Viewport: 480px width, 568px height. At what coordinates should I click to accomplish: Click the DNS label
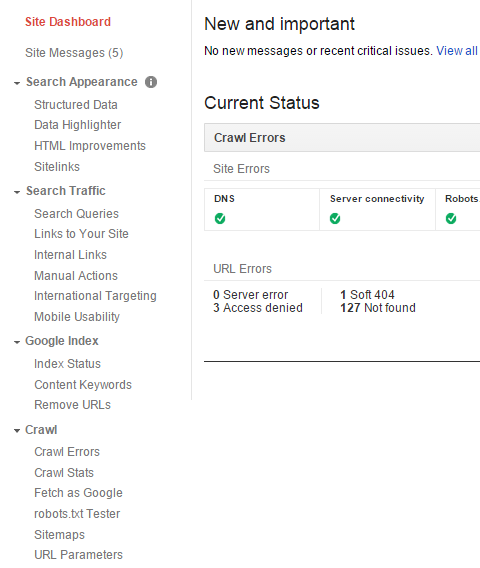[224, 199]
